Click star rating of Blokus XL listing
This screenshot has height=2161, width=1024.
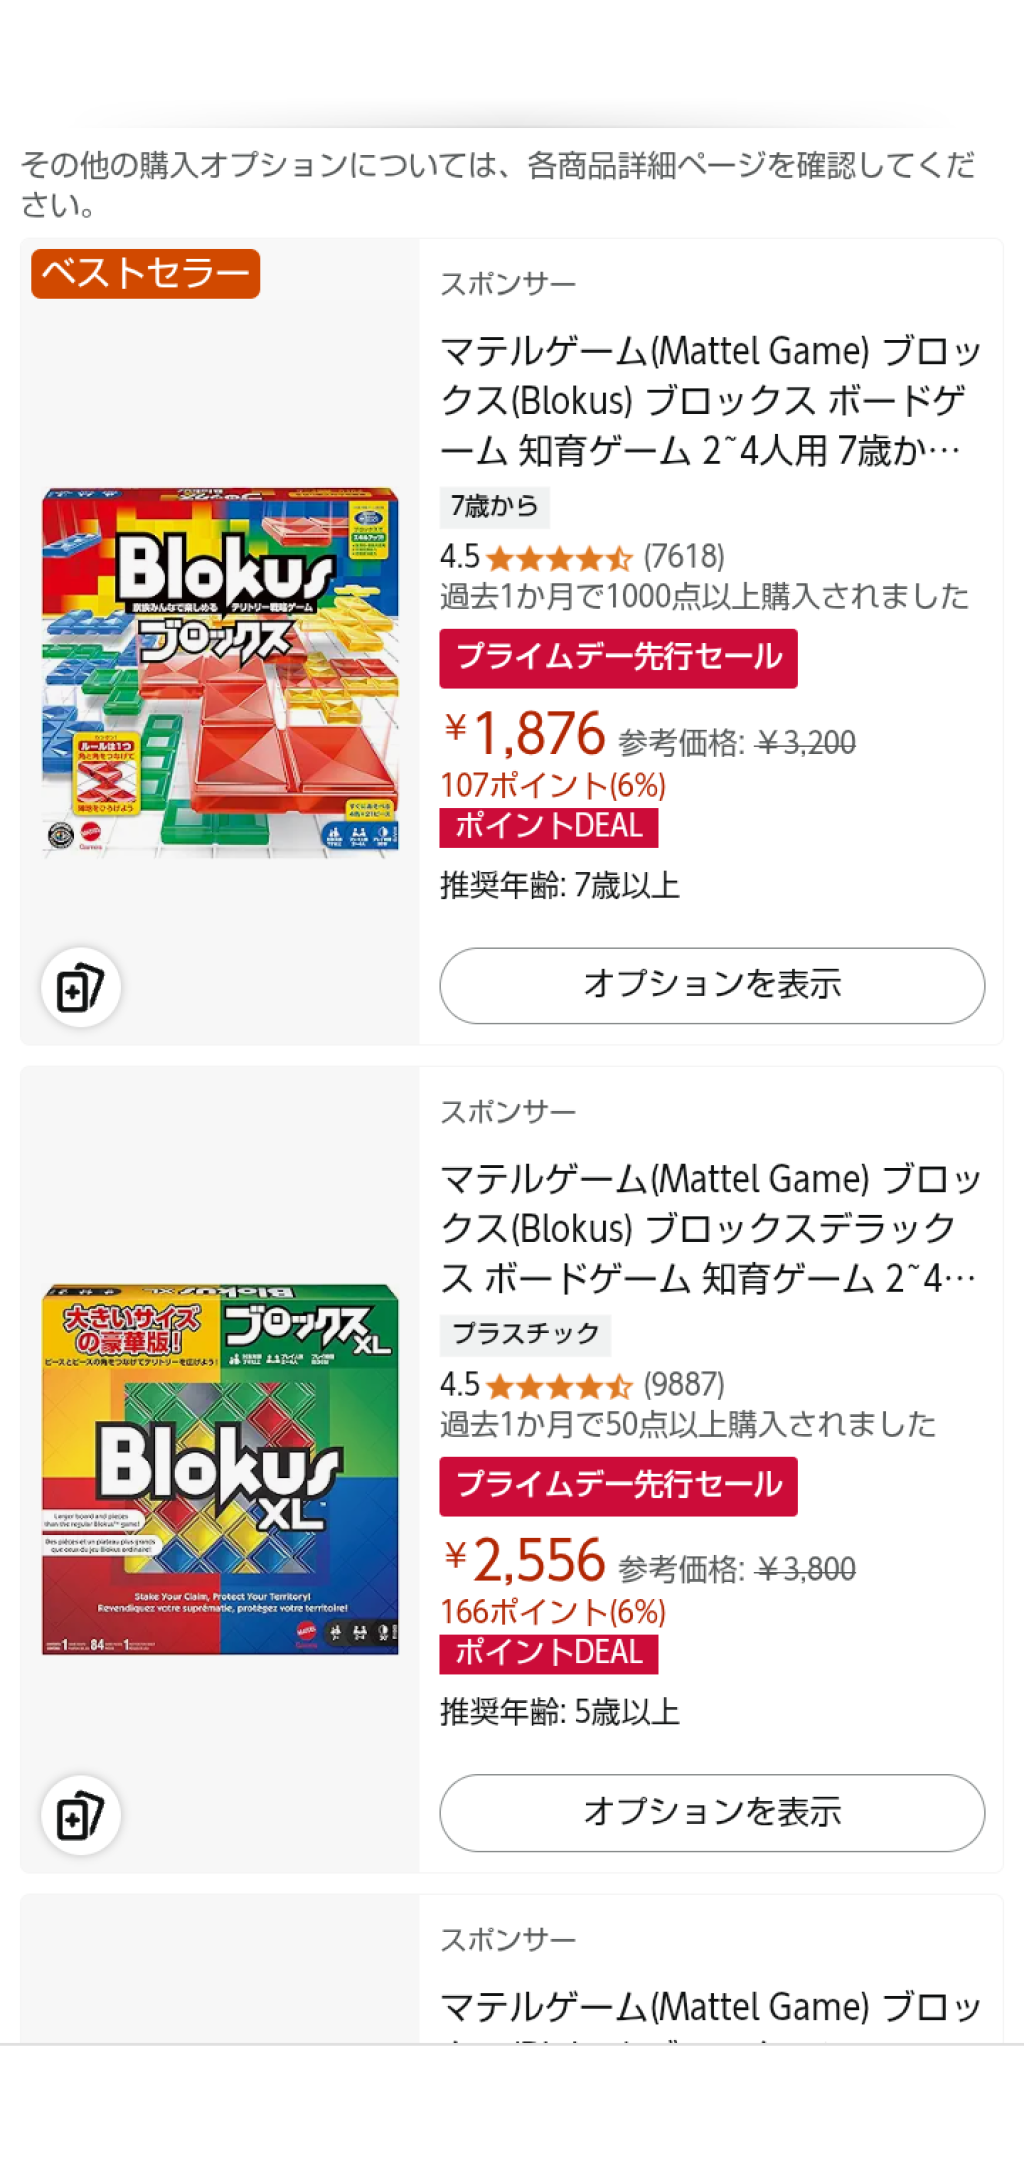pos(560,1385)
